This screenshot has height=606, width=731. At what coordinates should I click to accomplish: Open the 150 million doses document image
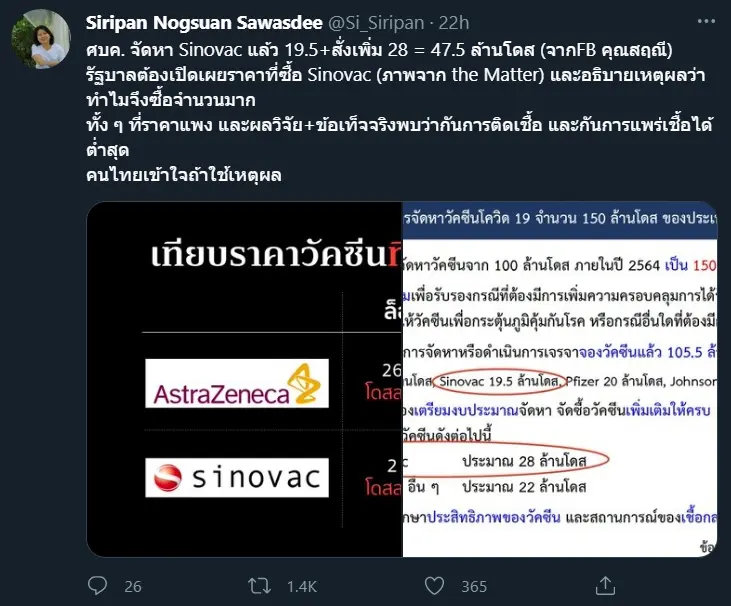(x=560, y=379)
